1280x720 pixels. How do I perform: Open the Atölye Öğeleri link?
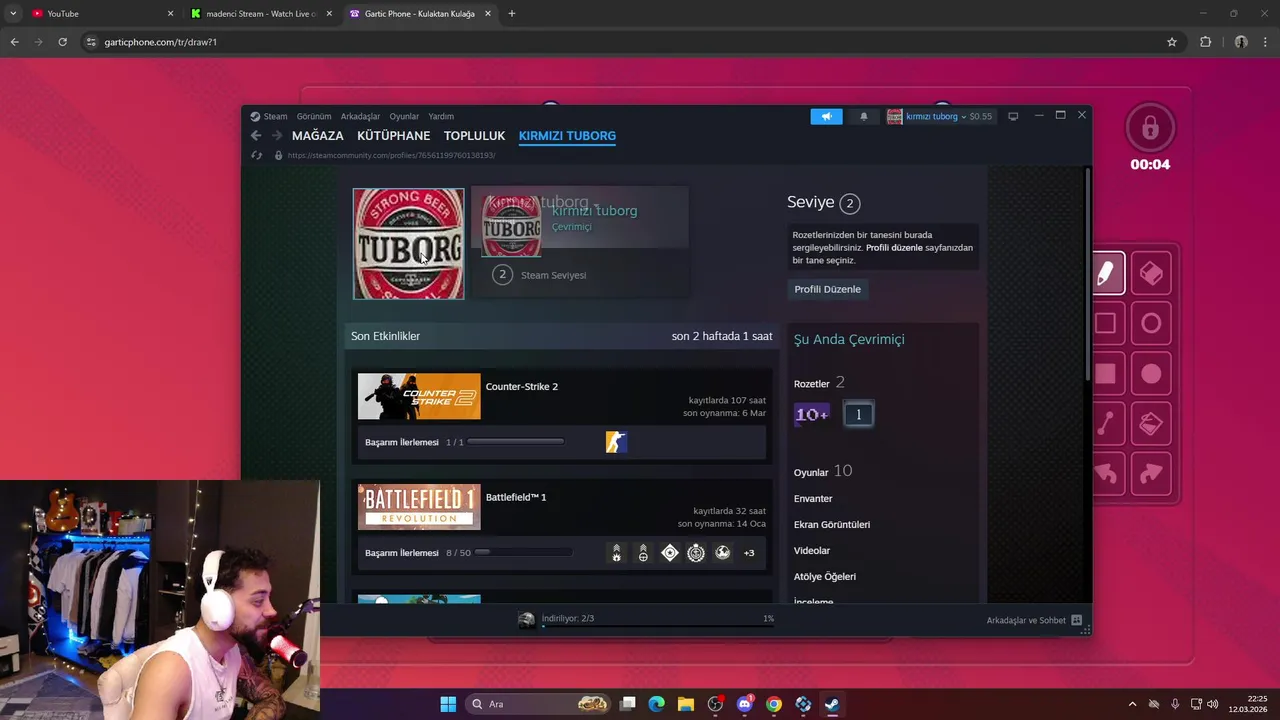(x=825, y=576)
